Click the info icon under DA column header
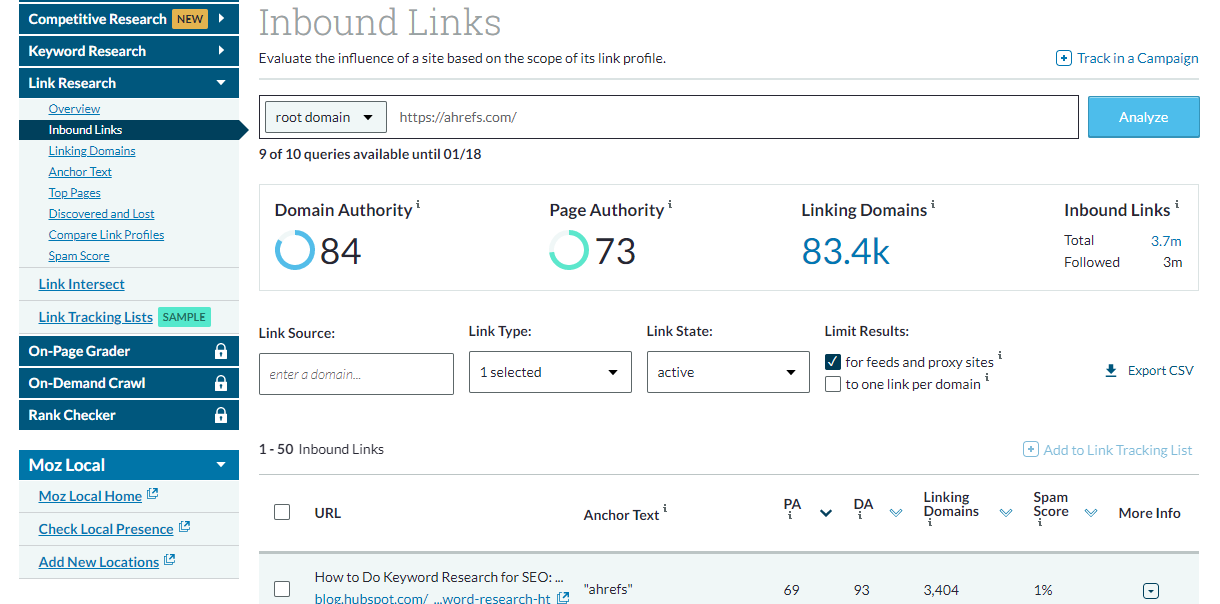 coord(860,517)
